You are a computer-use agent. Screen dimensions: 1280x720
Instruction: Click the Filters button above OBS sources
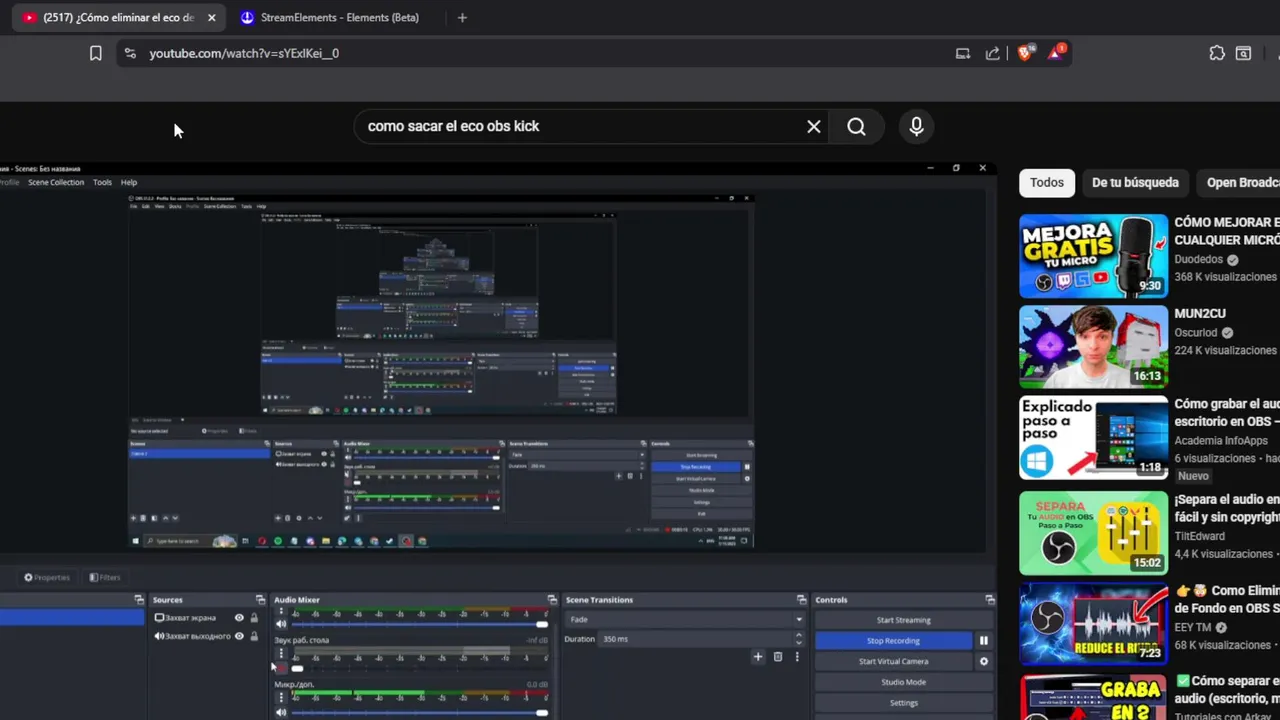tap(105, 577)
